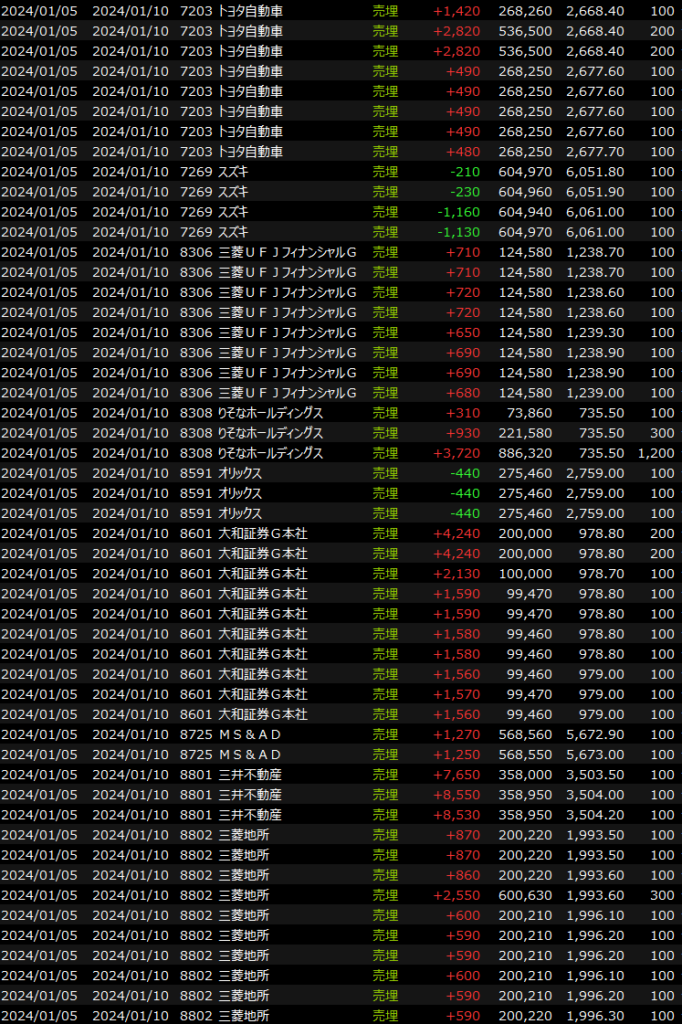Click the Mitsubishi UFJ price 1,239.30
Image resolution: width=682 pixels, height=1024 pixels.
coord(594,332)
